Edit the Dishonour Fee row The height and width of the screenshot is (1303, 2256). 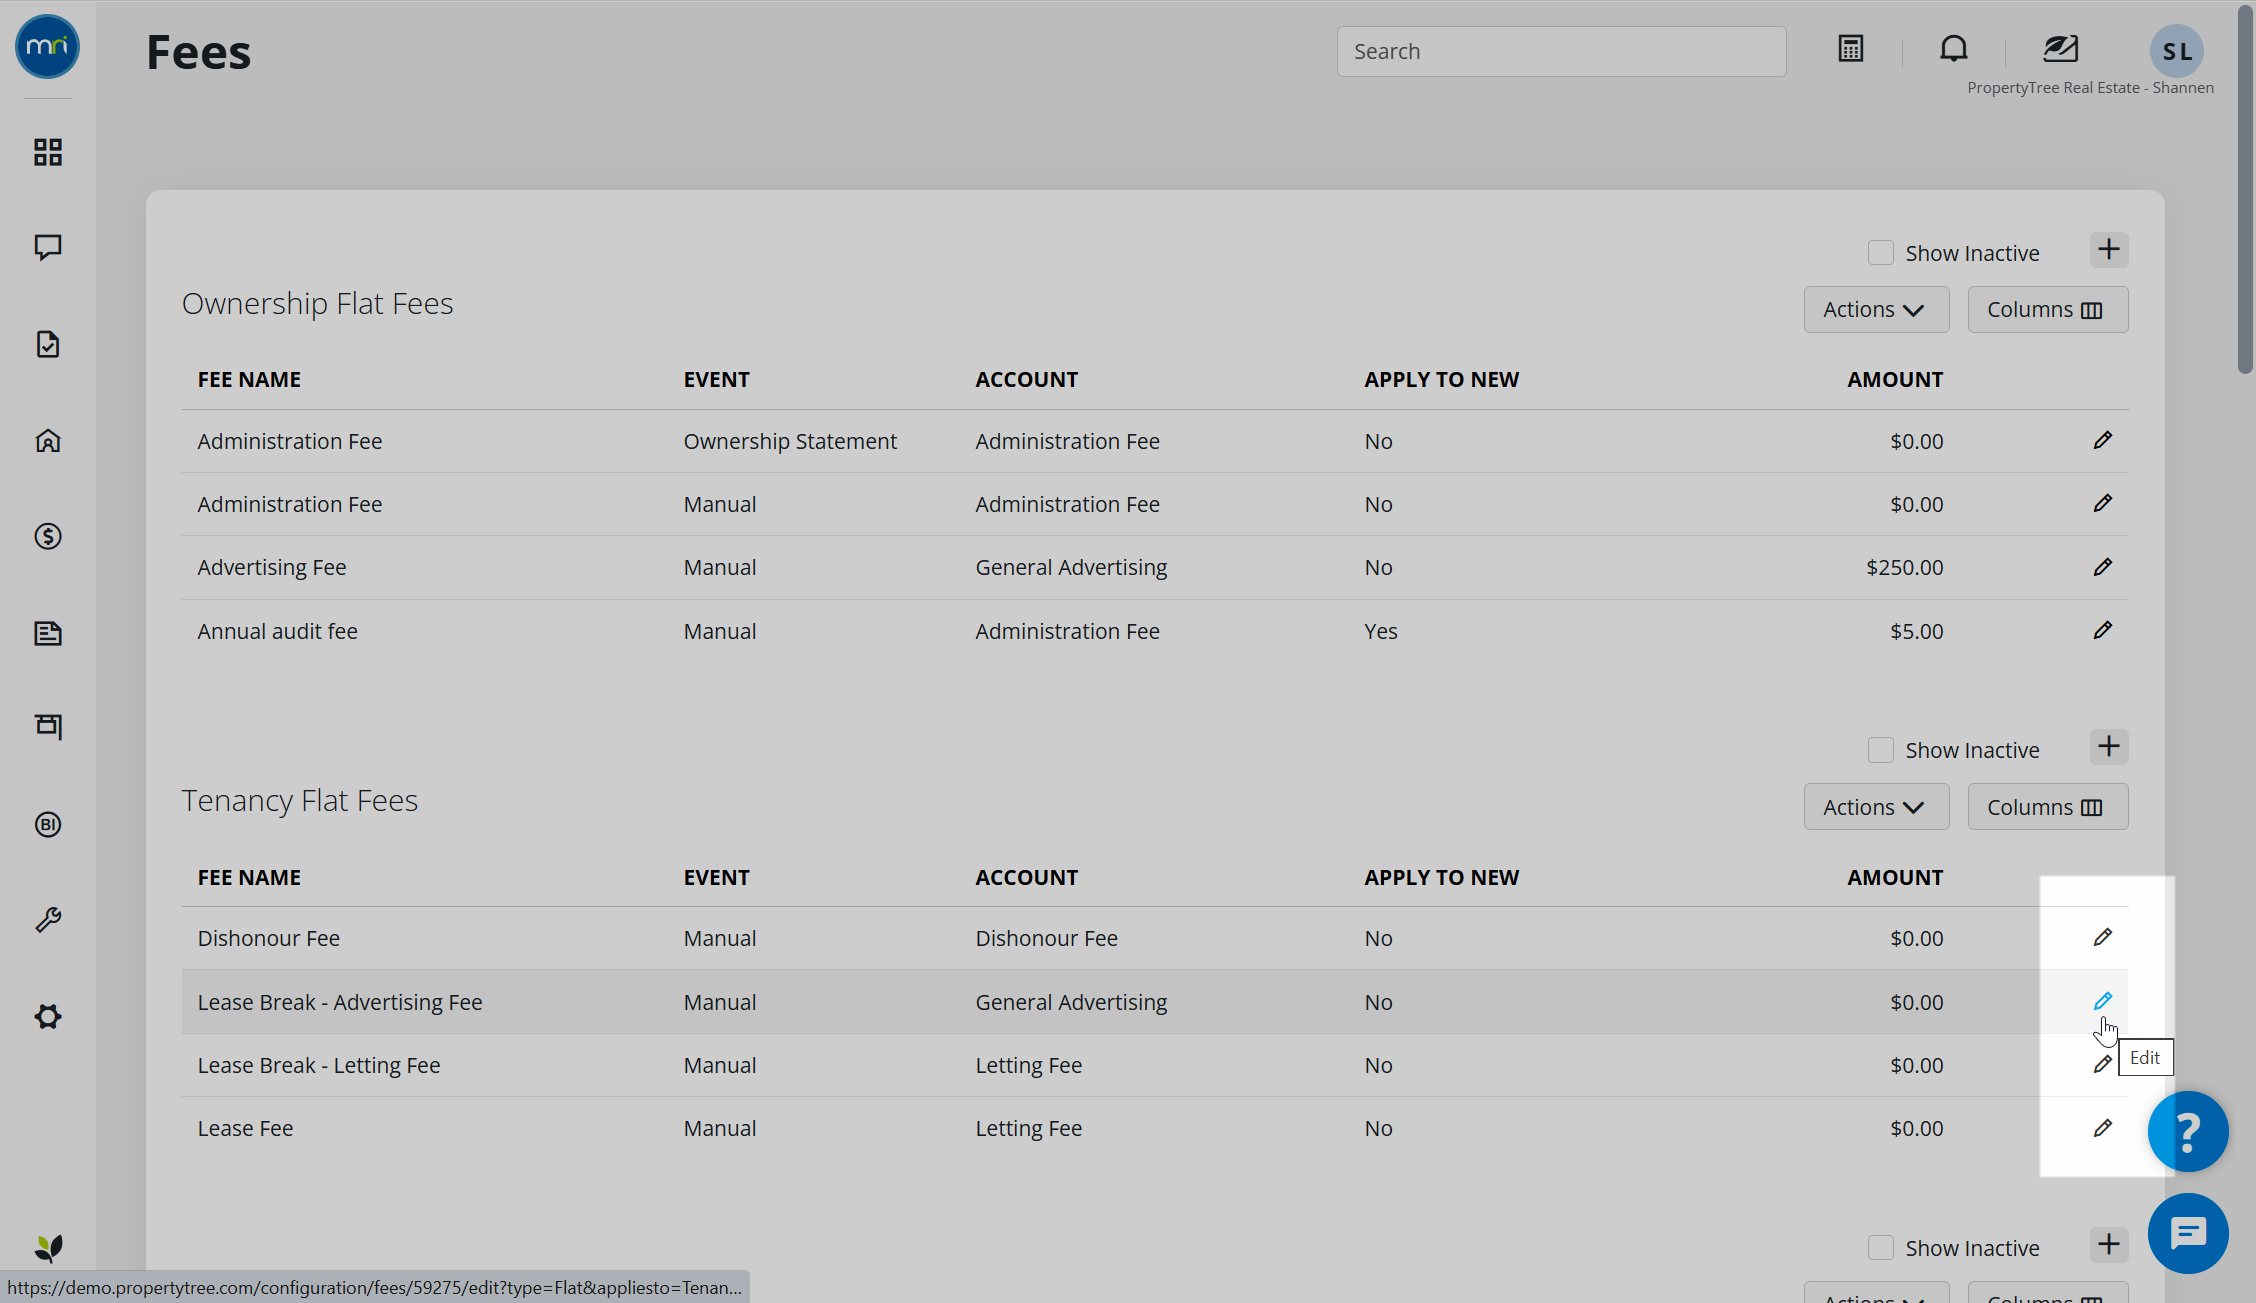(2103, 938)
